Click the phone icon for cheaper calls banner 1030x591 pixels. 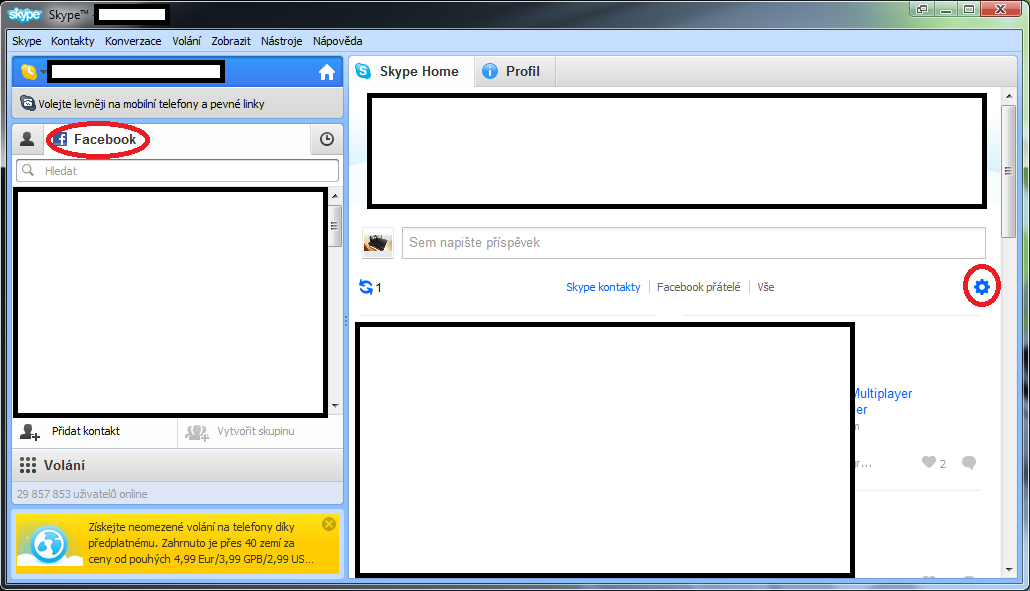(x=28, y=103)
